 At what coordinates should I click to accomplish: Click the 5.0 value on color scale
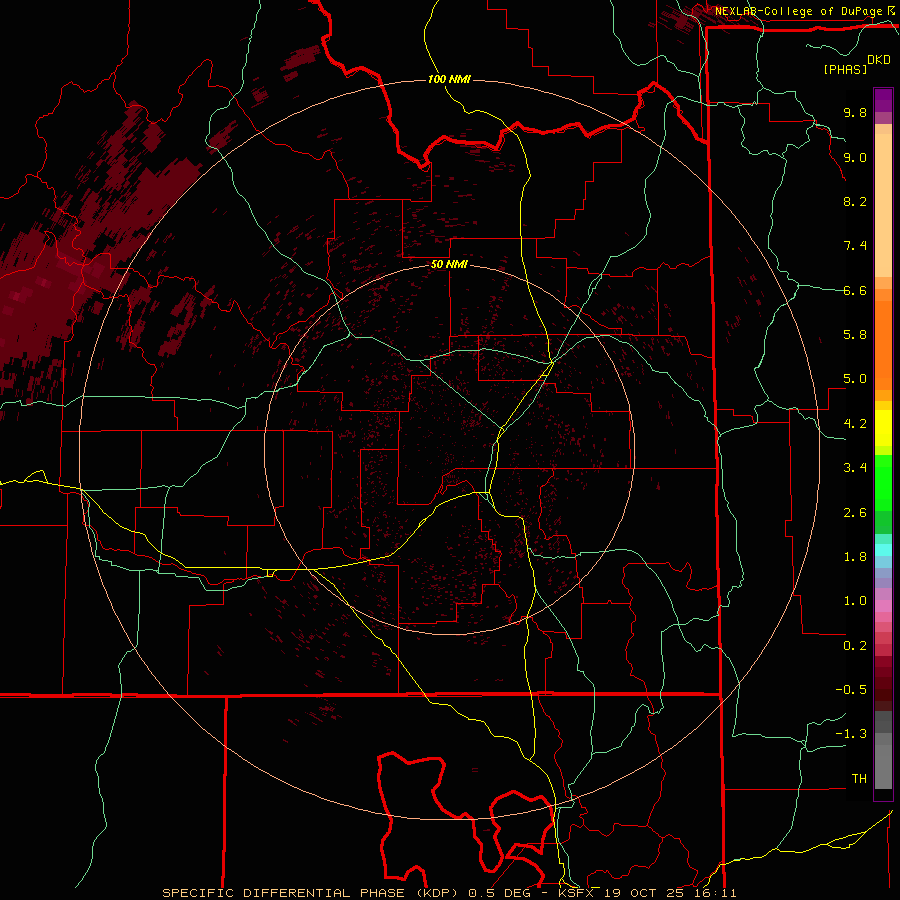pyautogui.click(x=855, y=379)
